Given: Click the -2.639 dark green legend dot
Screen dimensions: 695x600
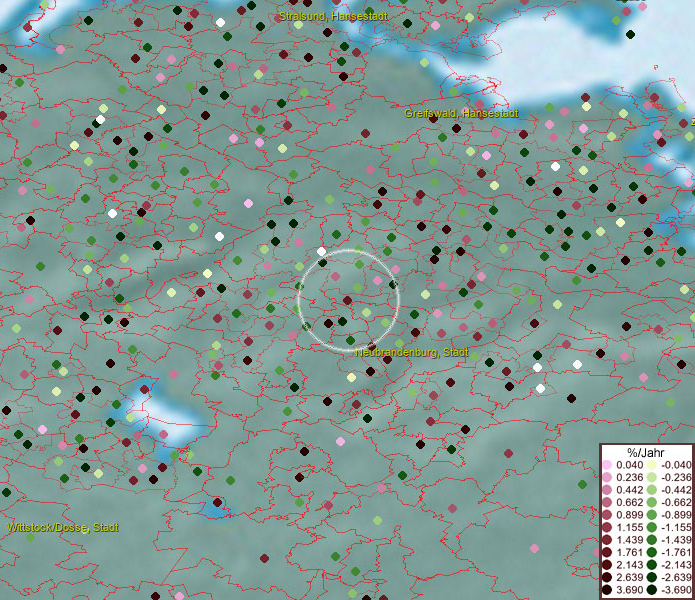Looking at the screenshot, I should [x=652, y=577].
